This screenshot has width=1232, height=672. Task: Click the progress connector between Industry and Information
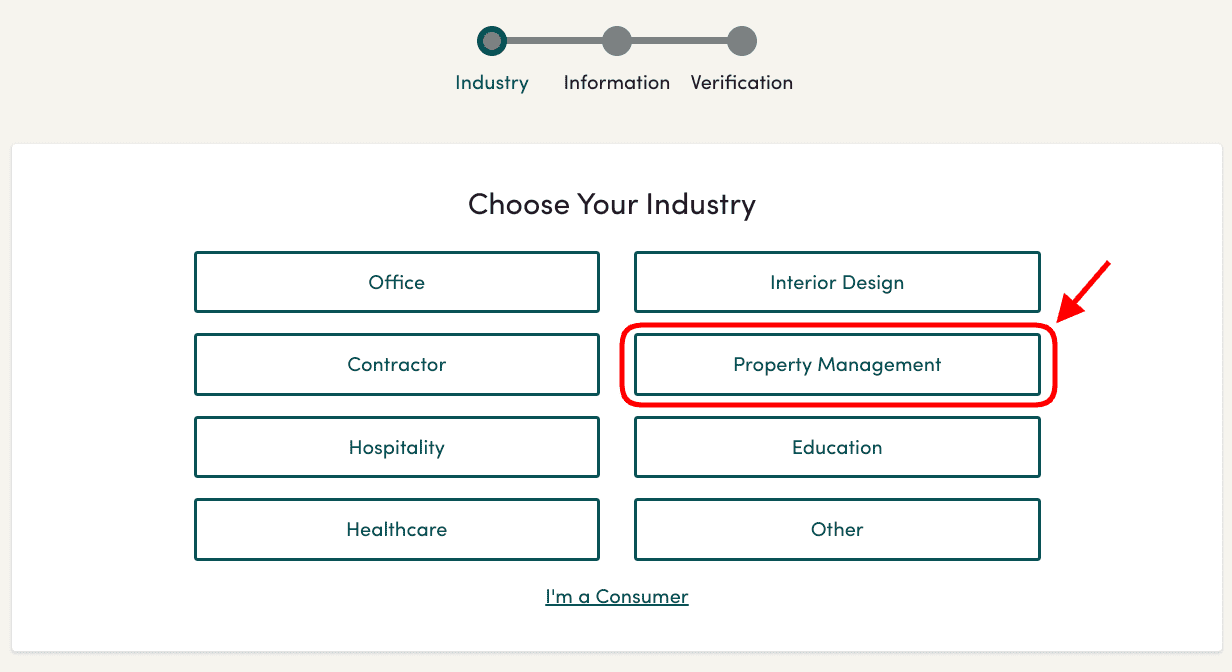click(555, 41)
